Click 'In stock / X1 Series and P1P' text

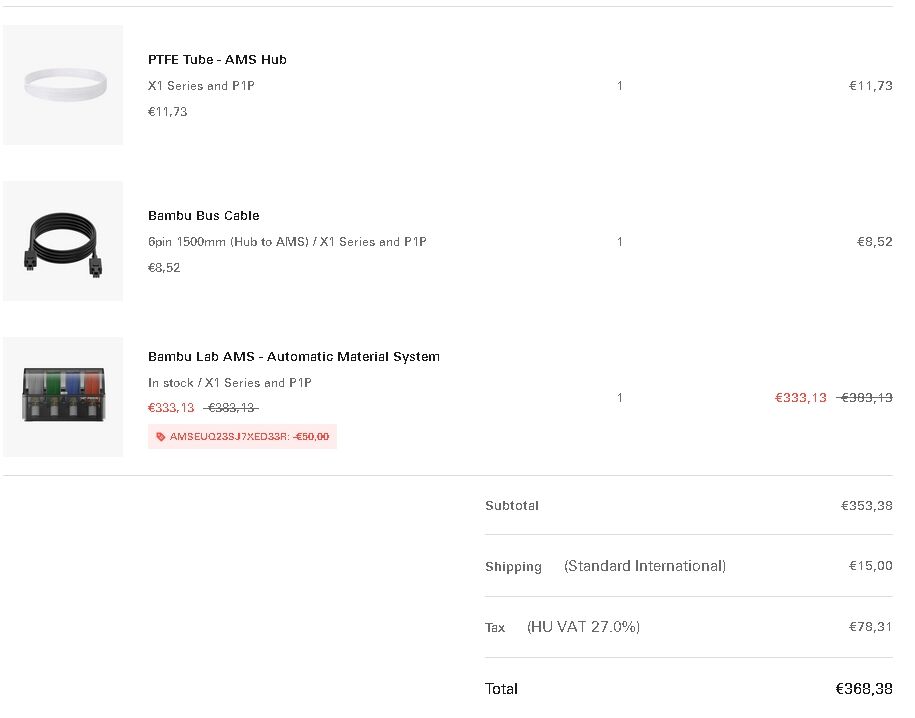point(229,383)
